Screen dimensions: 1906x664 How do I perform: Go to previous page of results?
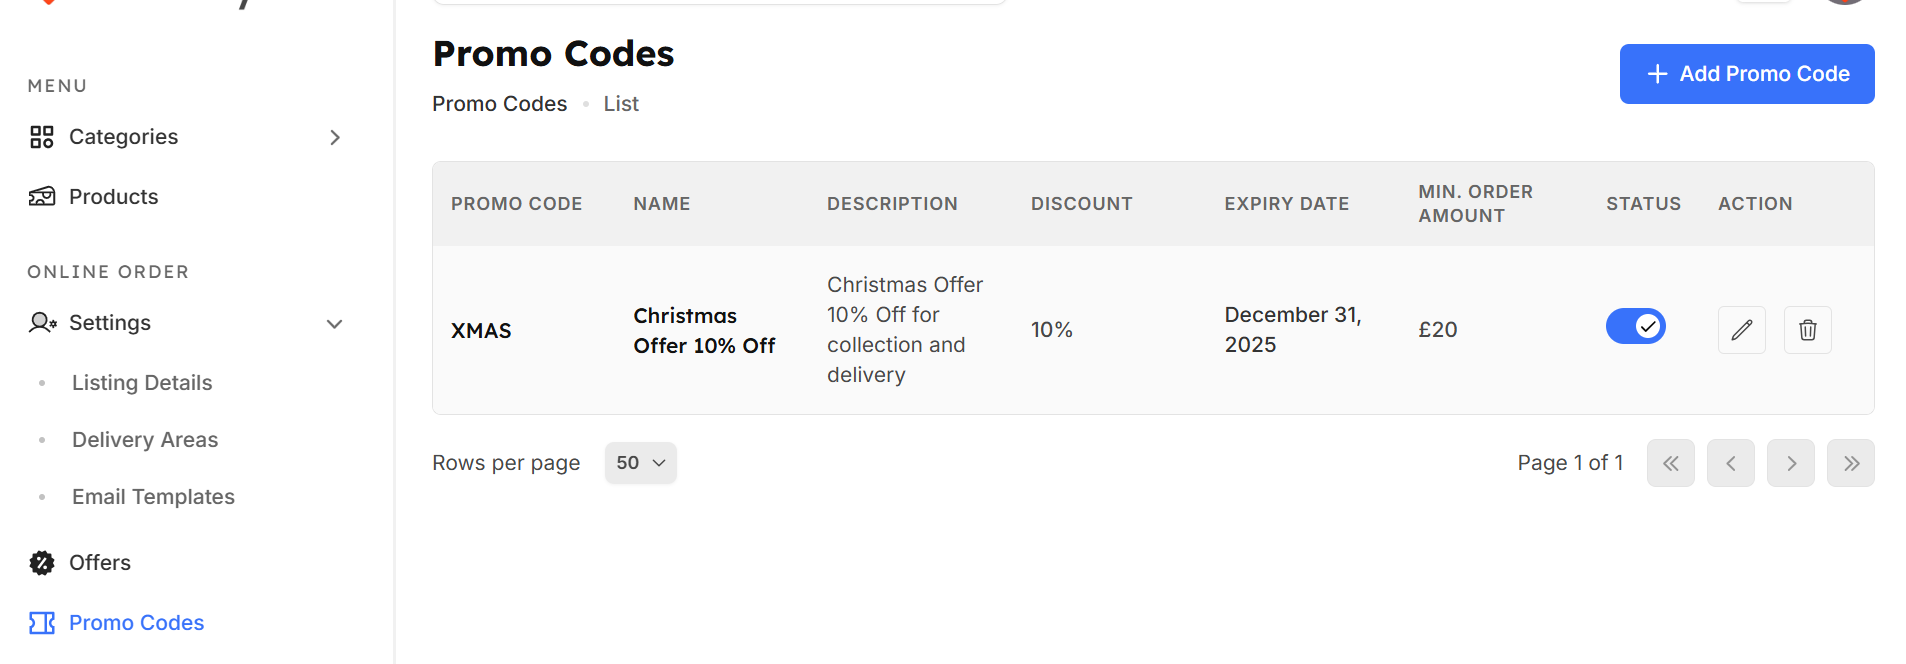[1730, 463]
